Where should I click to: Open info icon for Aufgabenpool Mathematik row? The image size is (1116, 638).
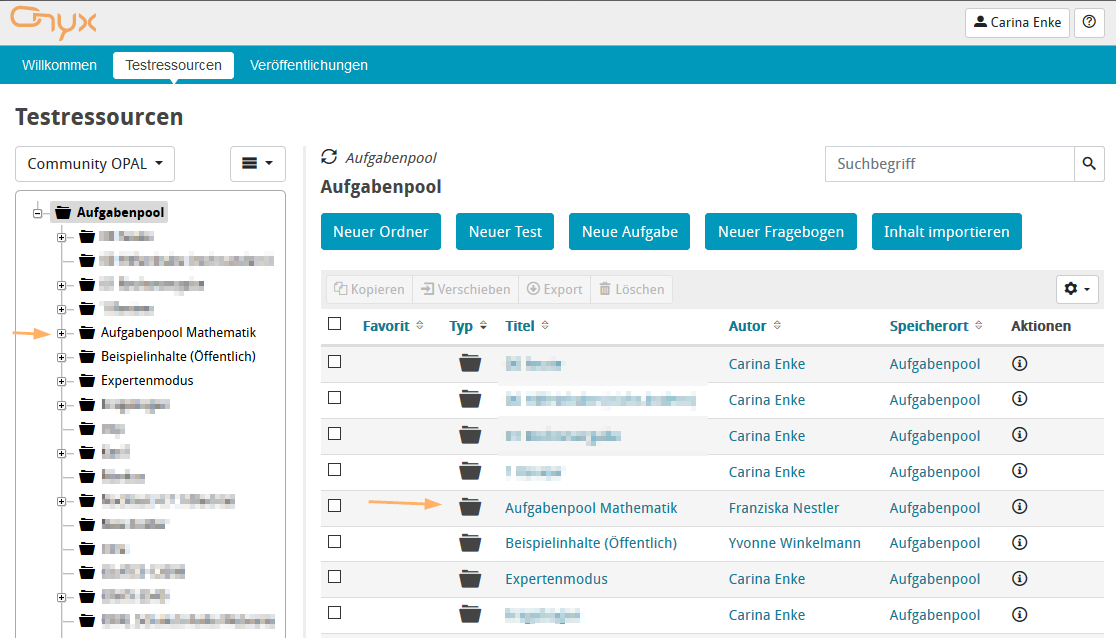(1020, 507)
